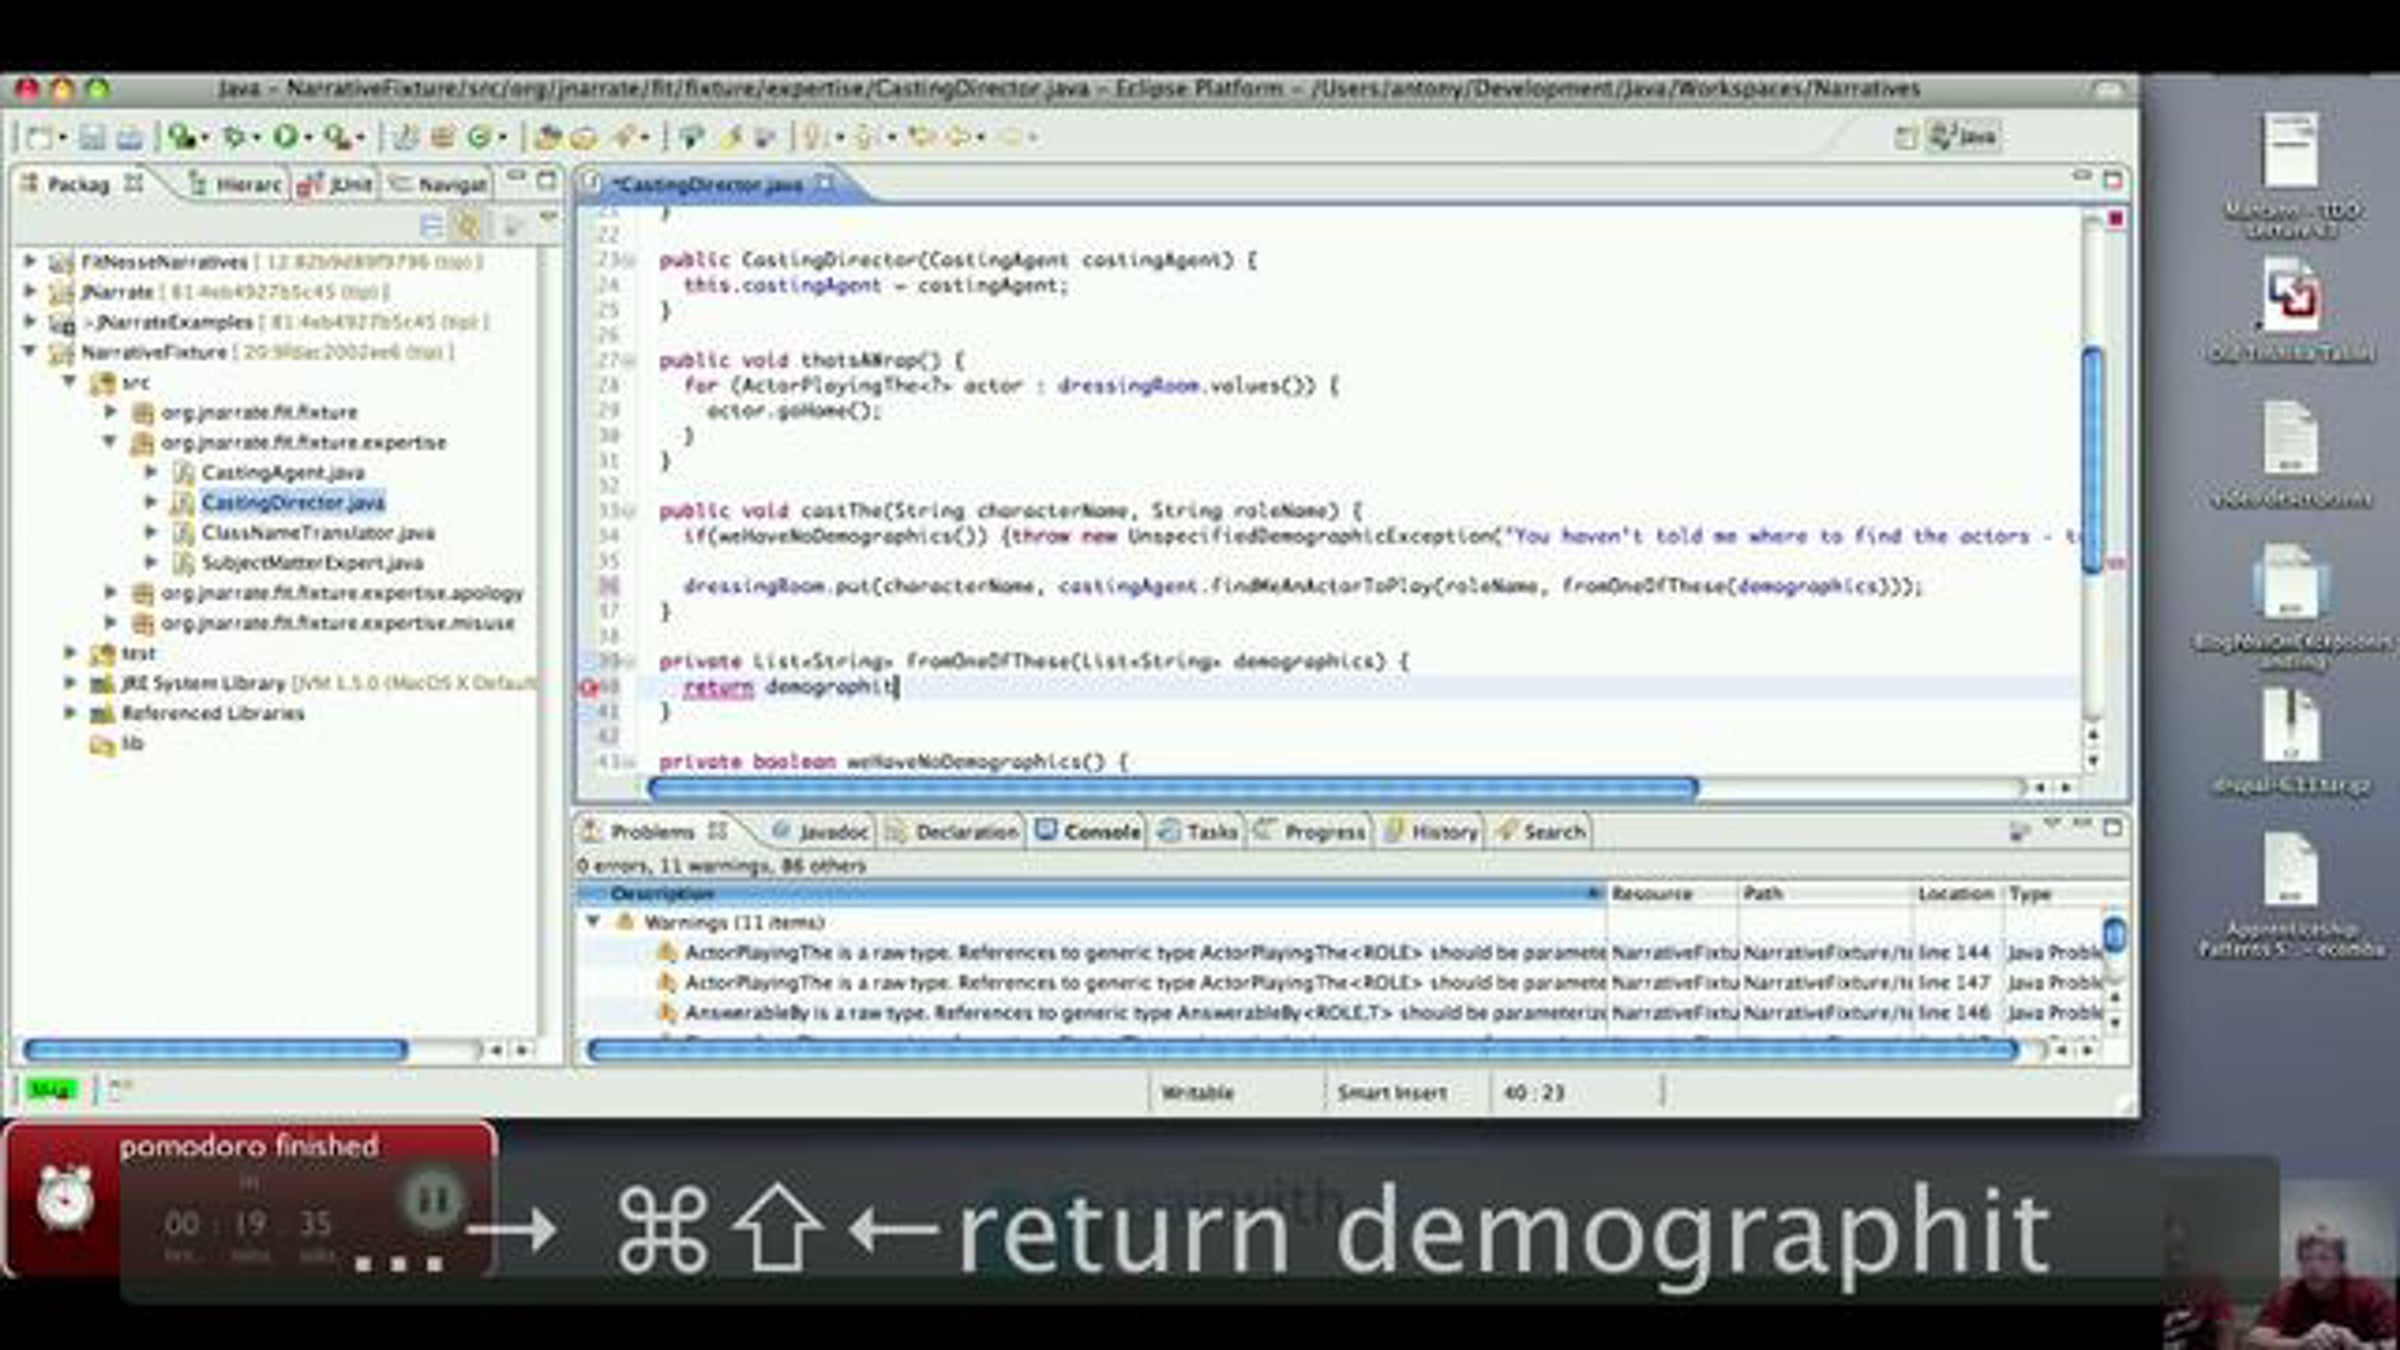
Task: Collapse the Warnings (11 items) group
Action: (x=593, y=921)
